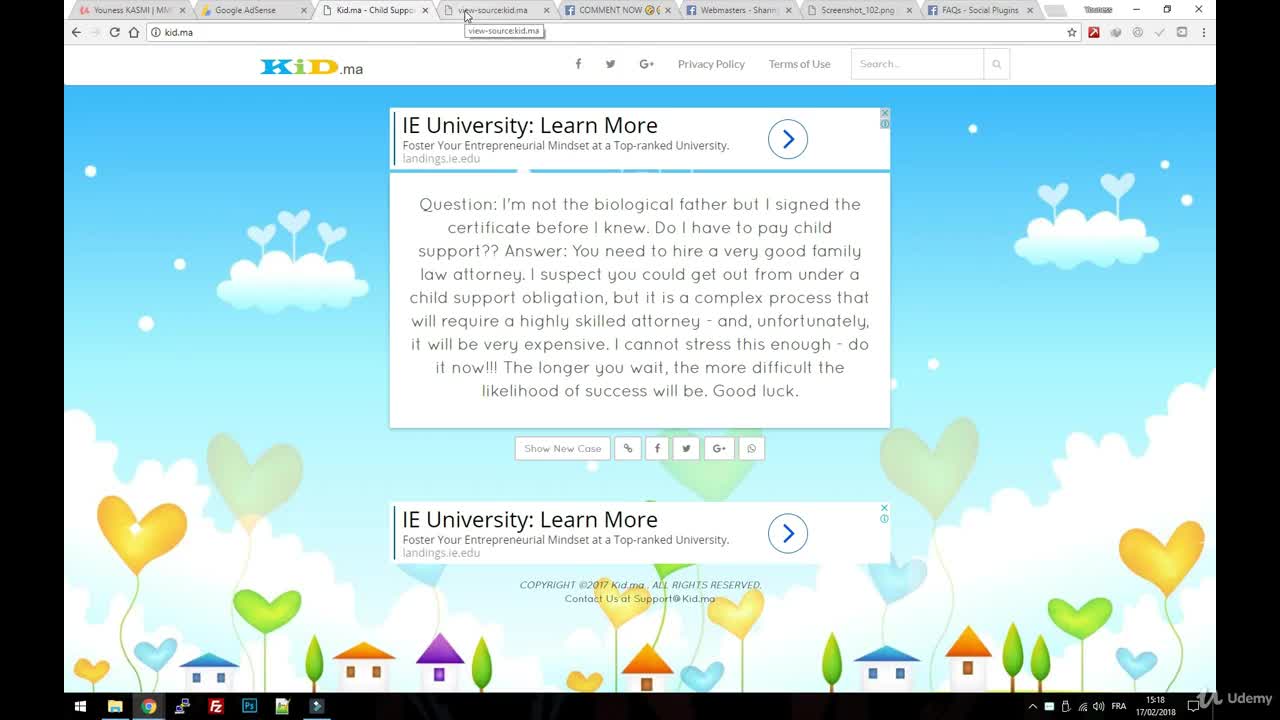Image resolution: width=1280 pixels, height=720 pixels.
Task: Click Support@Kid.ma contact text
Action: 674,599
